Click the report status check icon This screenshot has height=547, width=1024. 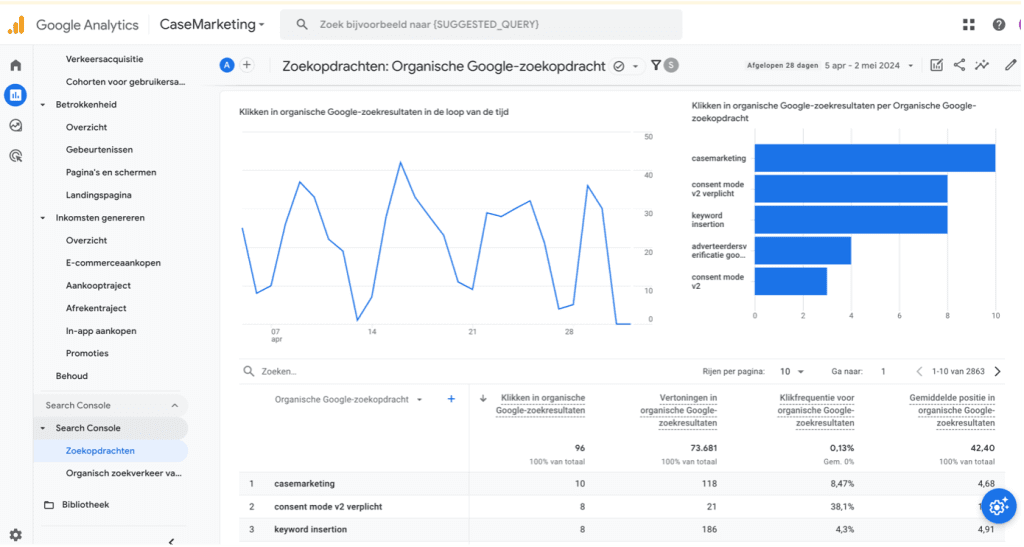pyautogui.click(x=618, y=67)
